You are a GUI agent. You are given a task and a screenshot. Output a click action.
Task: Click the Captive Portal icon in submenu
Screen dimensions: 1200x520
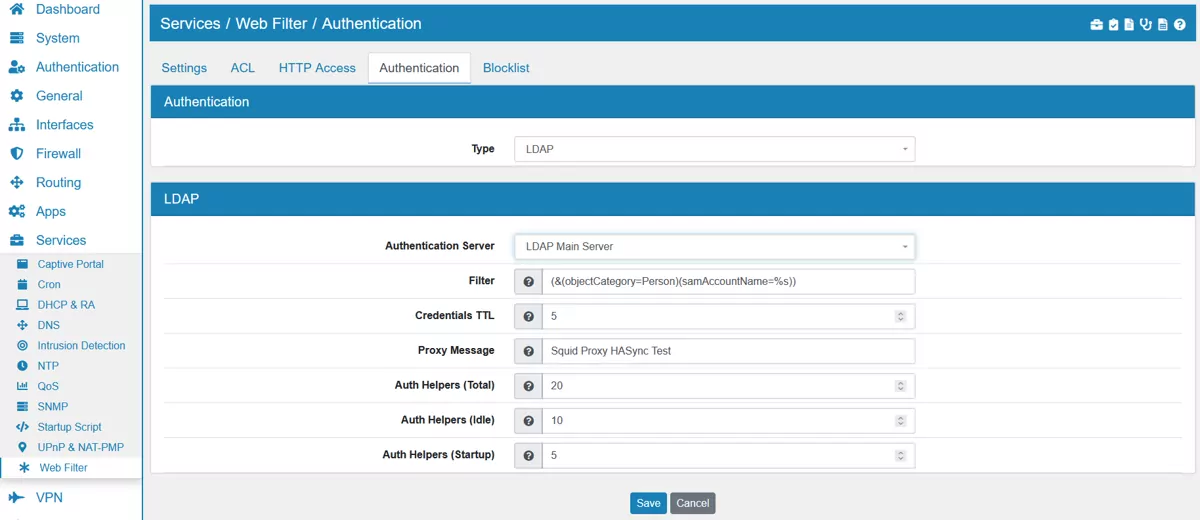point(22,264)
